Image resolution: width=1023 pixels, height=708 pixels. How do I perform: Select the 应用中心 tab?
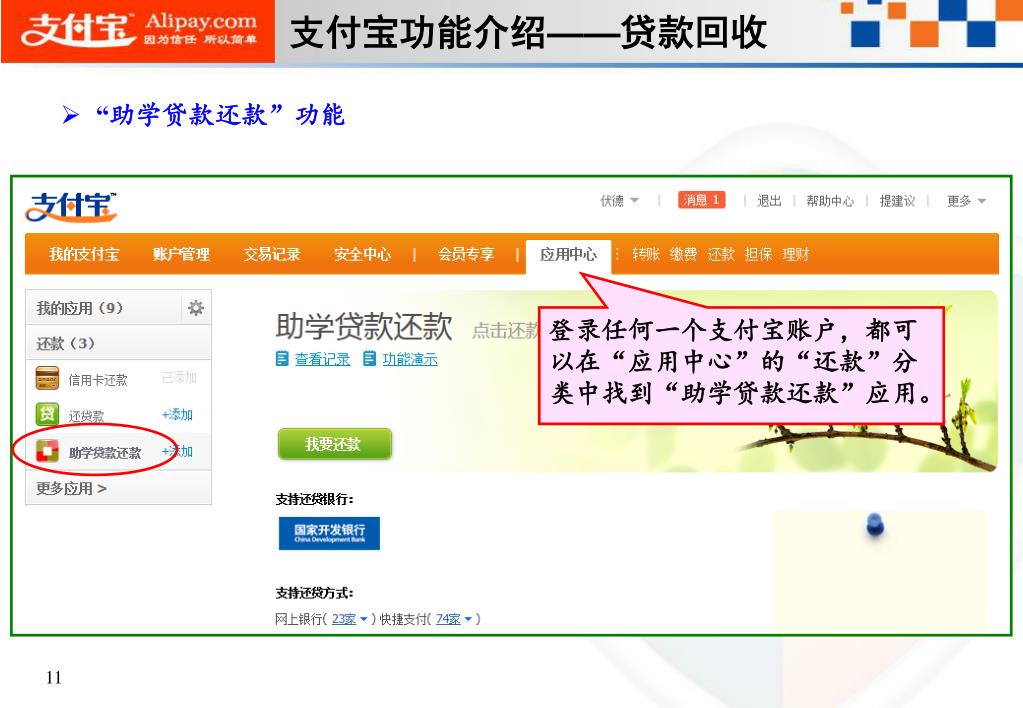click(568, 254)
